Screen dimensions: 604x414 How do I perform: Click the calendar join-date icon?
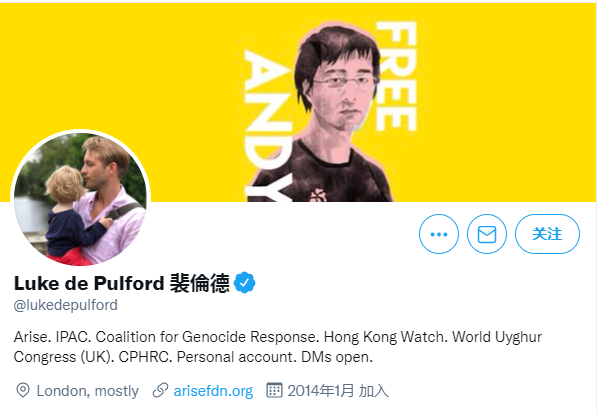(274, 390)
